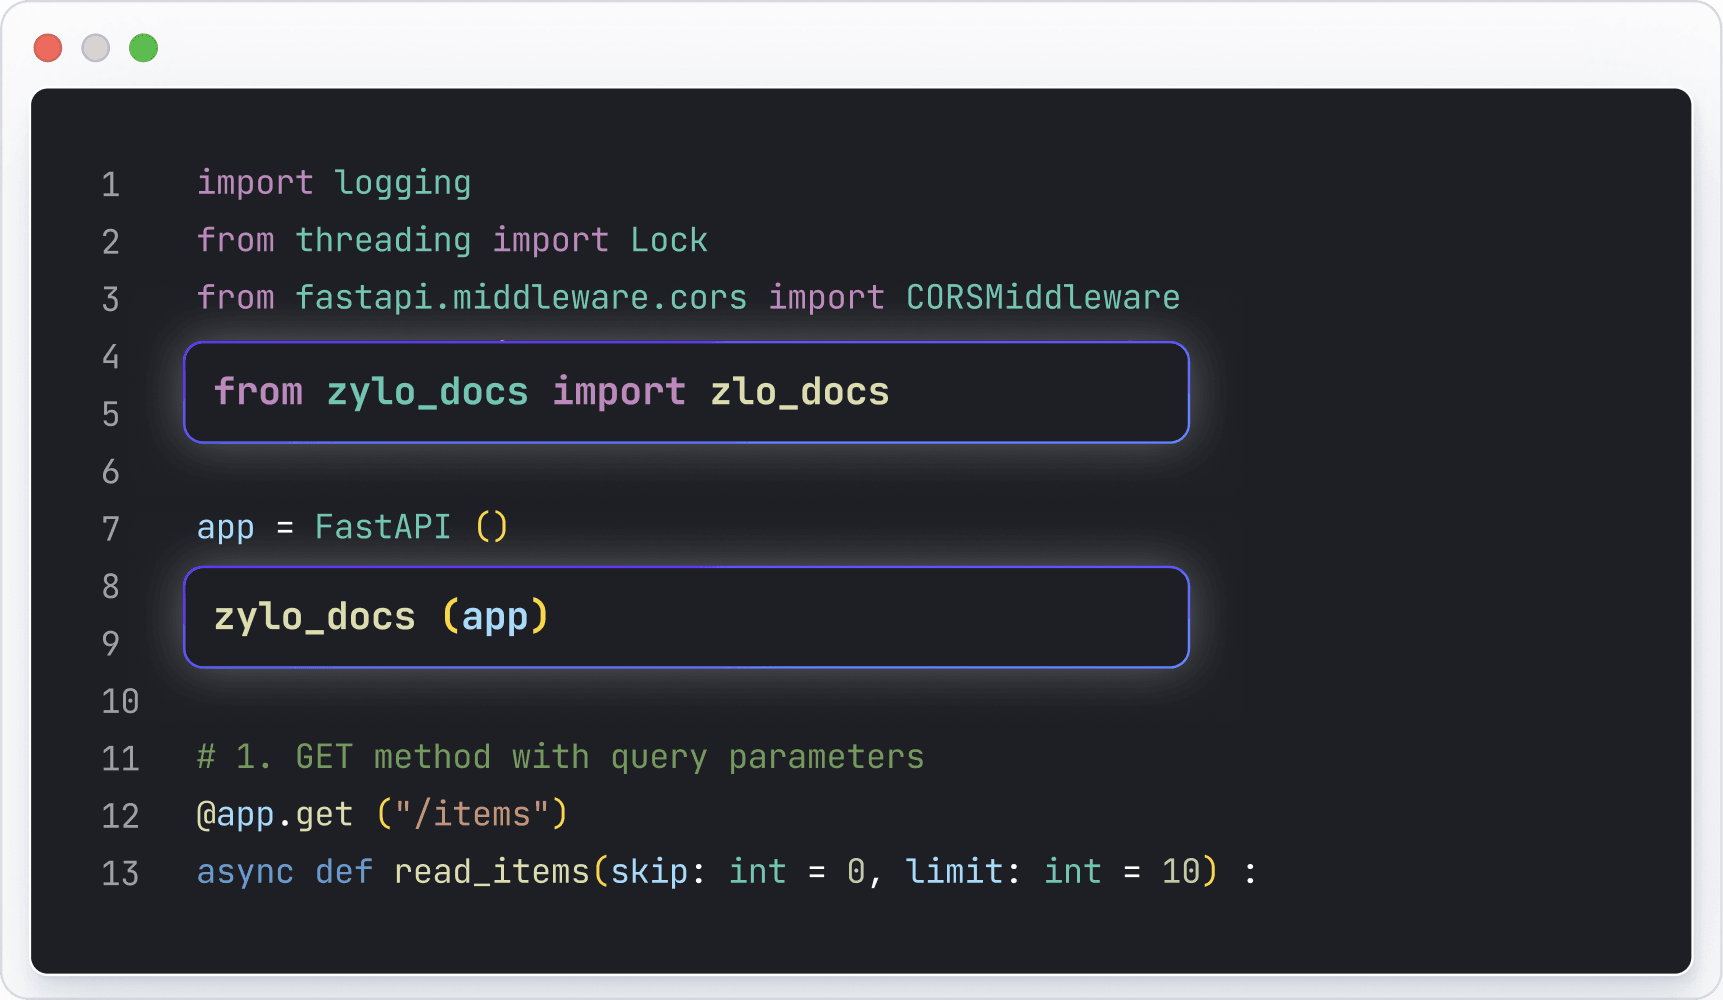
Task: Click the gray minimize window button
Action: [96, 48]
